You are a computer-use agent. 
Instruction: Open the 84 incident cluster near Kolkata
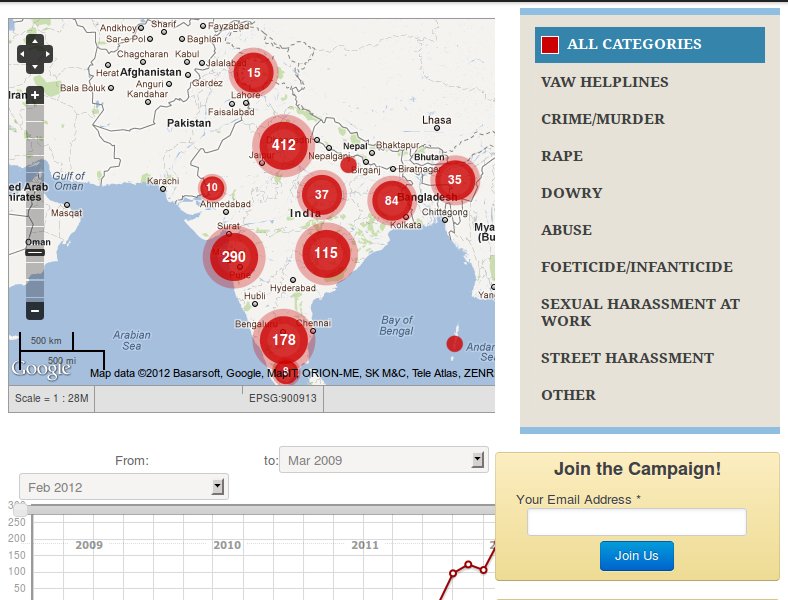click(391, 201)
